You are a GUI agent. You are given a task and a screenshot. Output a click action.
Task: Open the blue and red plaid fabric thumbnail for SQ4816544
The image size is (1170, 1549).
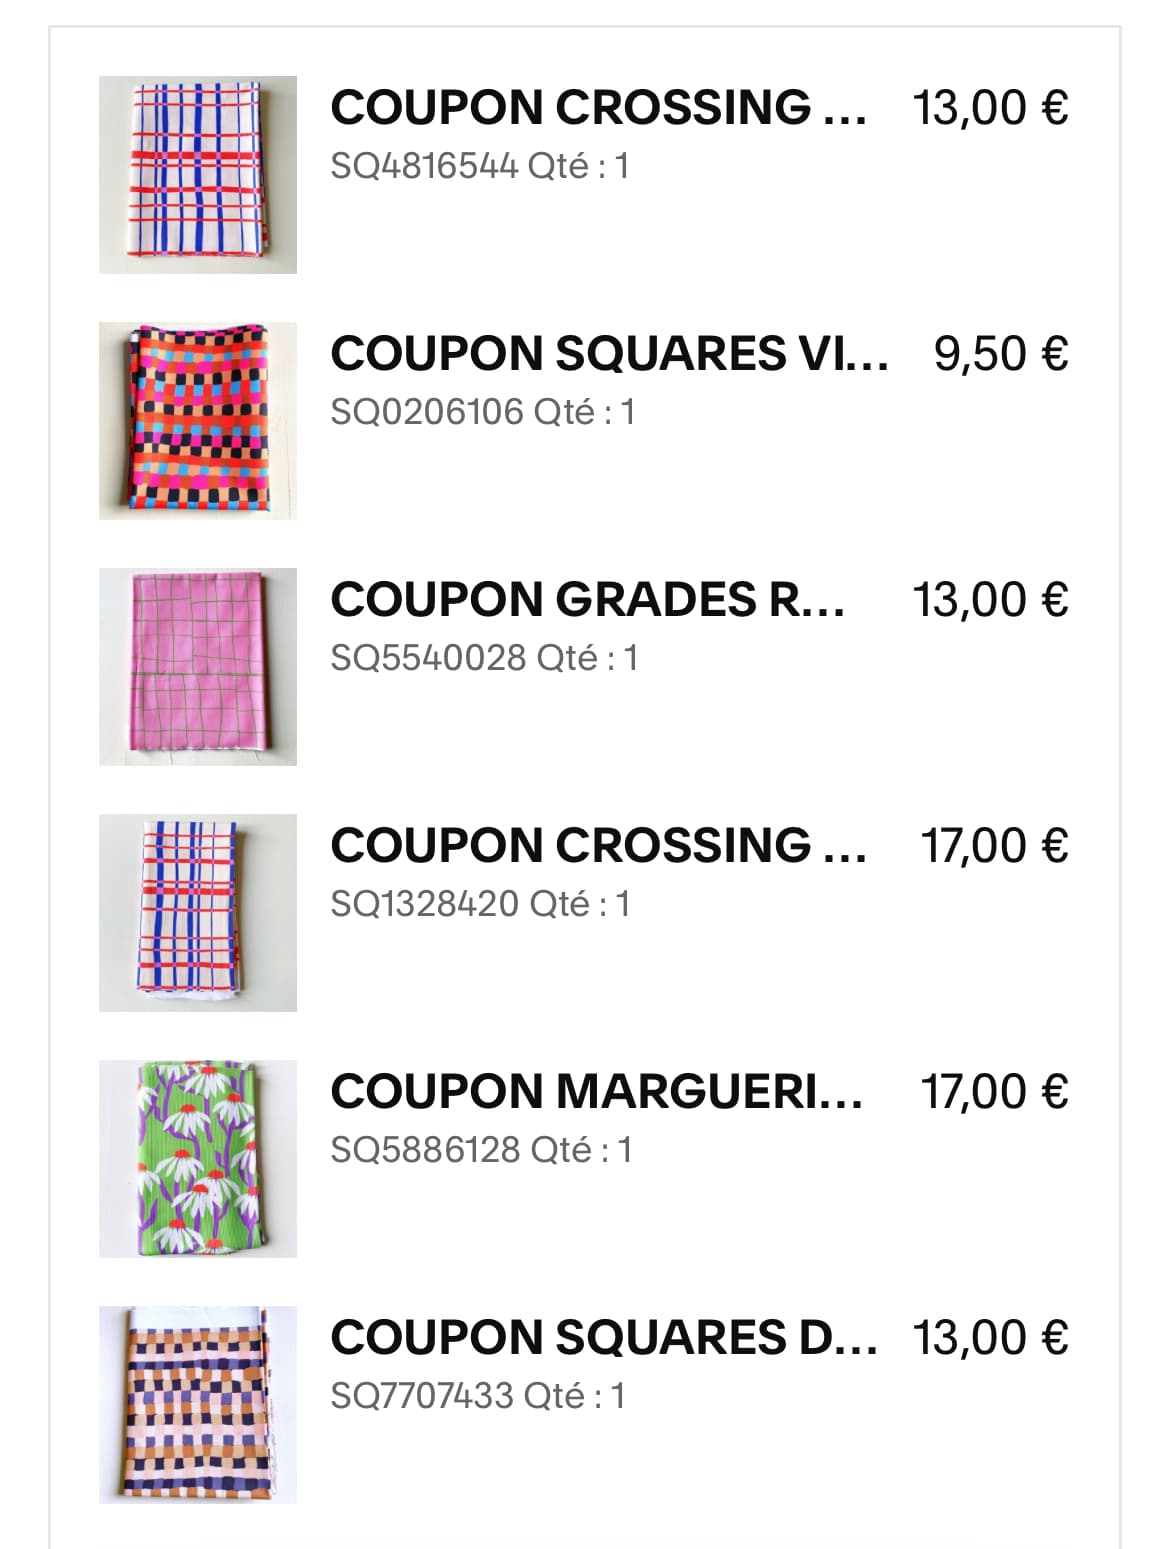coord(198,175)
